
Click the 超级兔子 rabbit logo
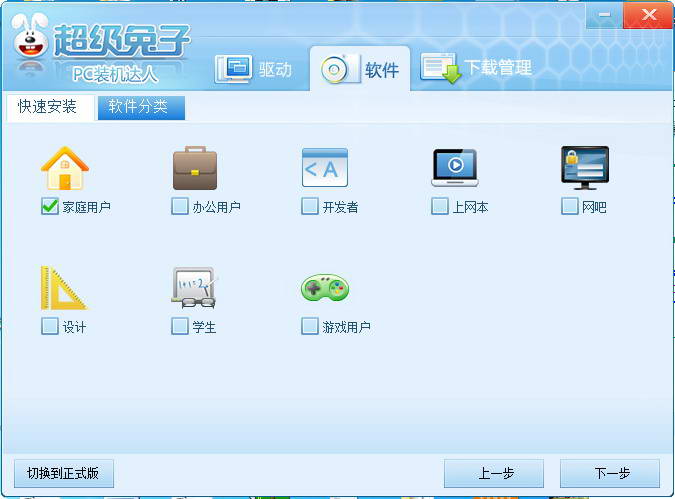[31, 37]
